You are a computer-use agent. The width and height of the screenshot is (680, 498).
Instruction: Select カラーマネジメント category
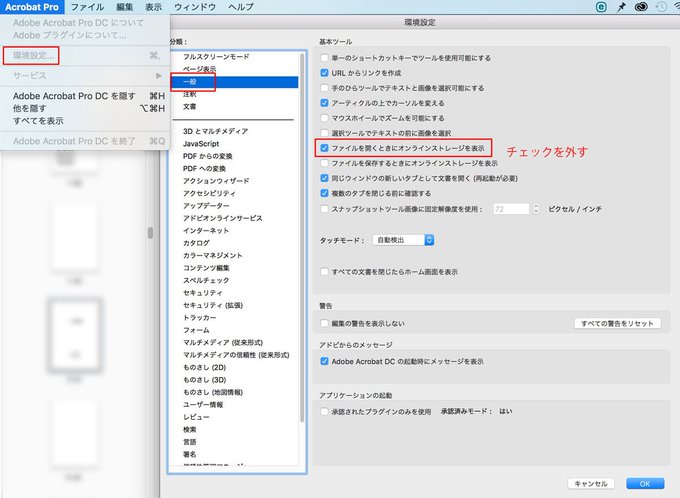click(x=212, y=255)
